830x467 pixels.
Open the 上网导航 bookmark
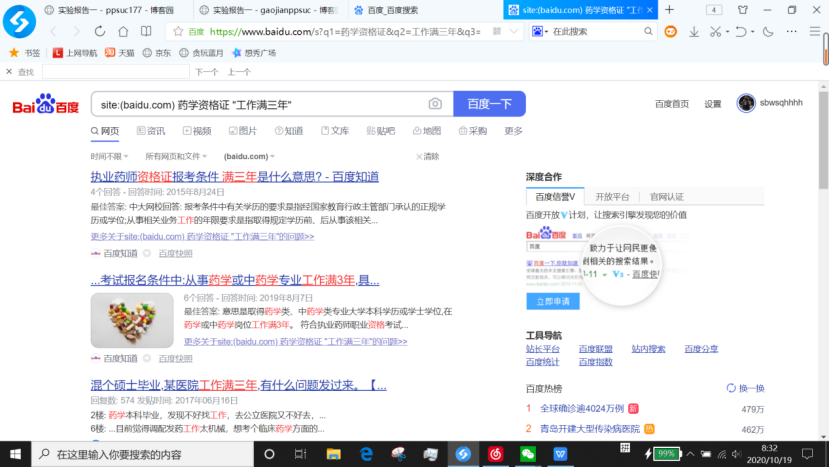[x=75, y=53]
